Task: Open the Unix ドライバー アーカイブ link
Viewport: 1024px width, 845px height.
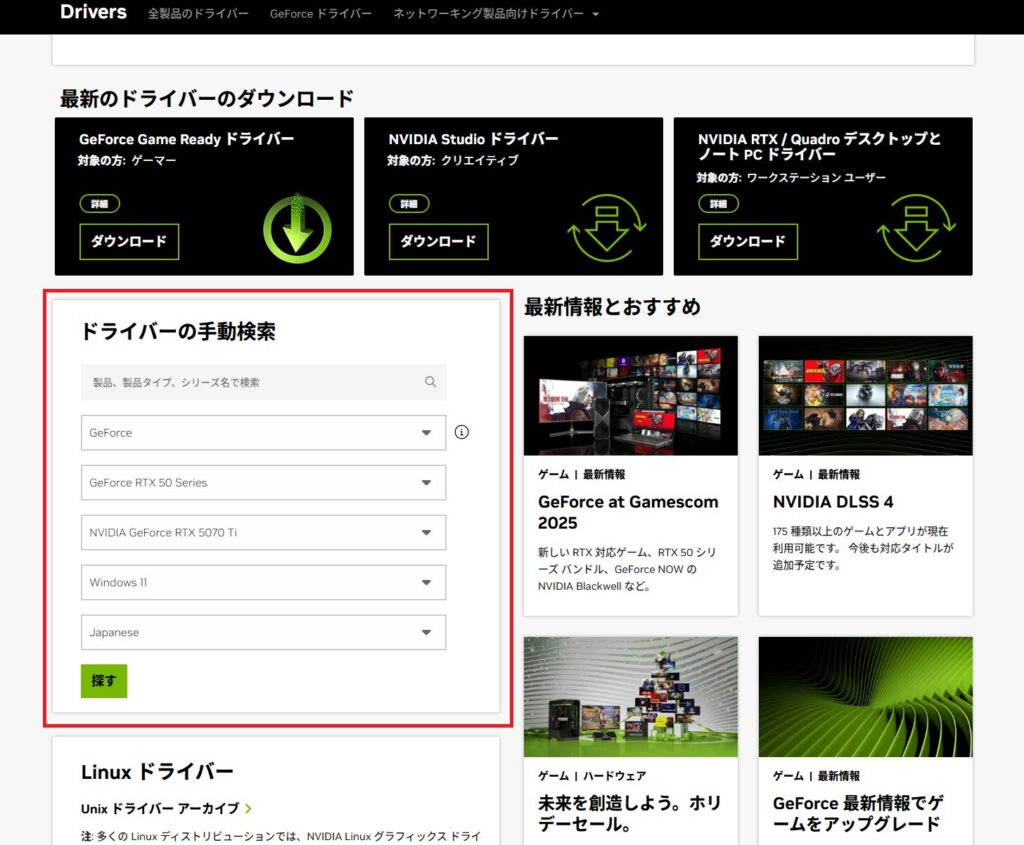Action: click(166, 808)
